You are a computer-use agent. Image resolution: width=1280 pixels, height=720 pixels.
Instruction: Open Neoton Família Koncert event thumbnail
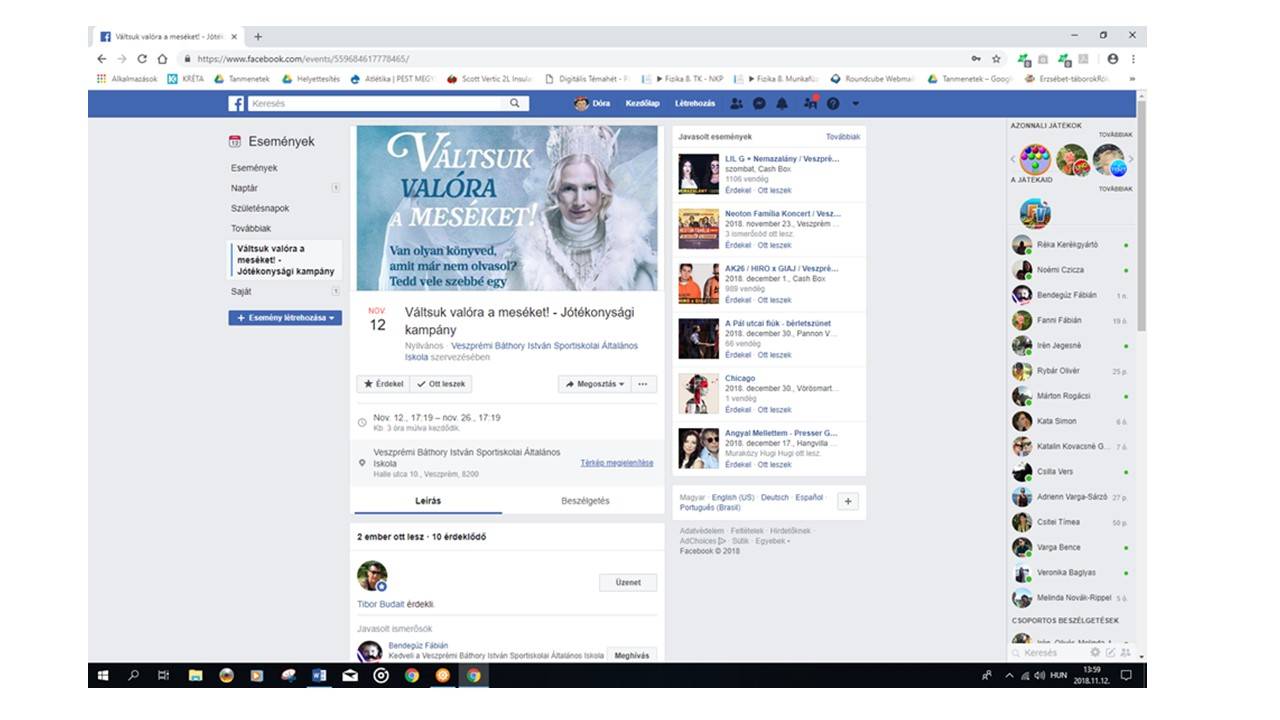699,229
